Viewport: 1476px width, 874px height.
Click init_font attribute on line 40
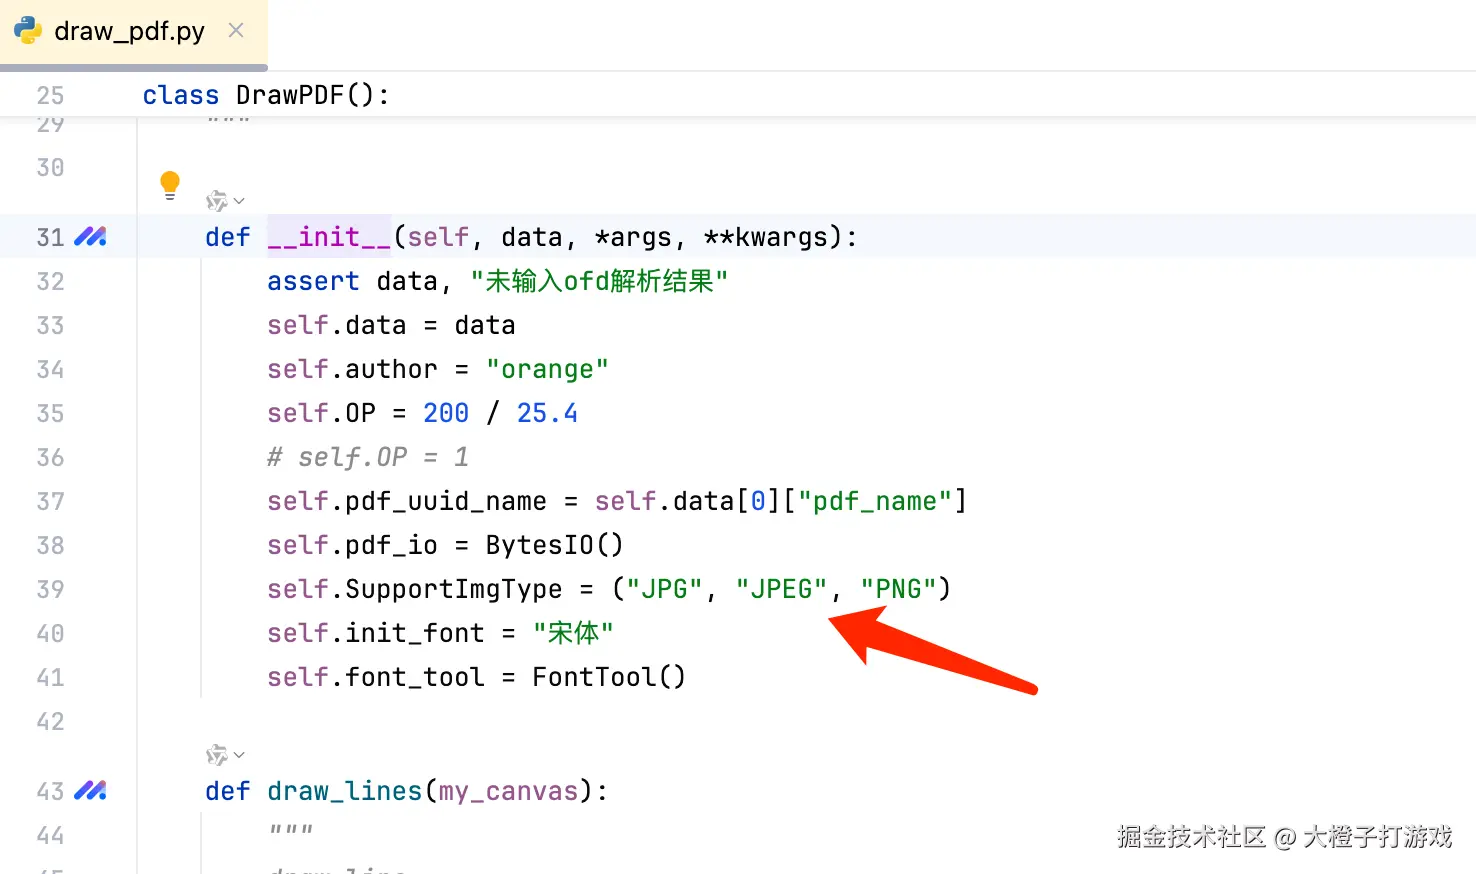415,633
